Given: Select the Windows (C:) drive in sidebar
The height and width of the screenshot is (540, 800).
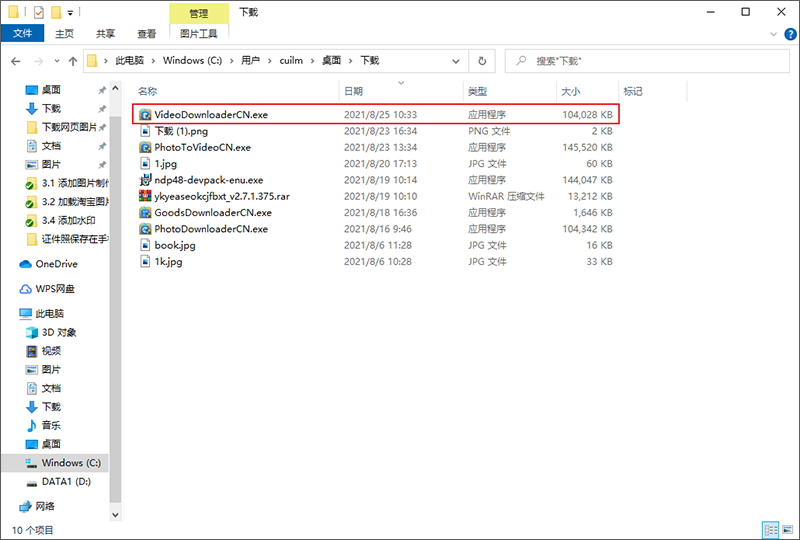Looking at the screenshot, I should [63, 463].
